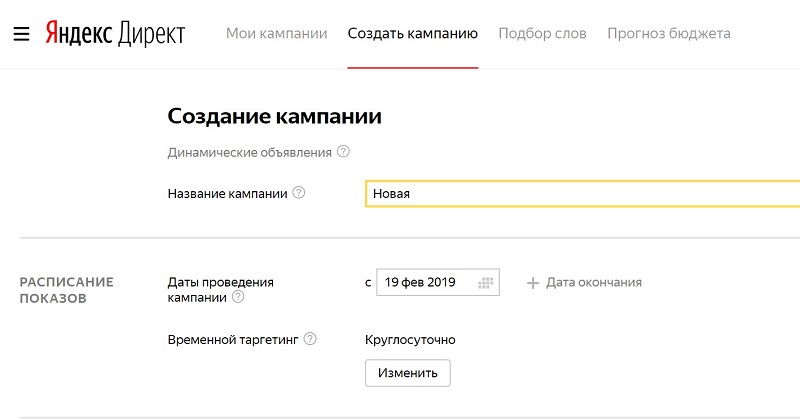The image size is (800, 419).
Task: Open the calendar picker icon
Action: [486, 283]
